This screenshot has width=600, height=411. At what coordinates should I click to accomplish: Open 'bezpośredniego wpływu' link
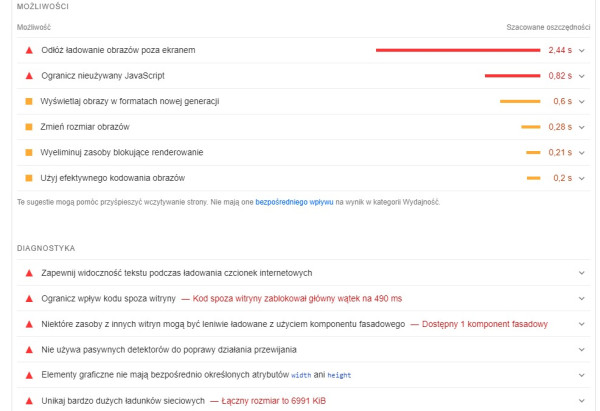294,202
